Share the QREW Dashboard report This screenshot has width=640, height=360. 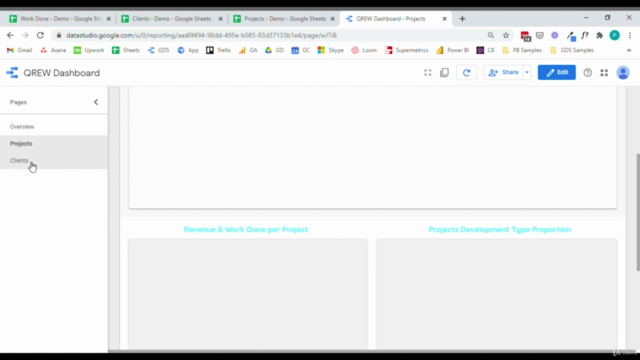point(503,73)
